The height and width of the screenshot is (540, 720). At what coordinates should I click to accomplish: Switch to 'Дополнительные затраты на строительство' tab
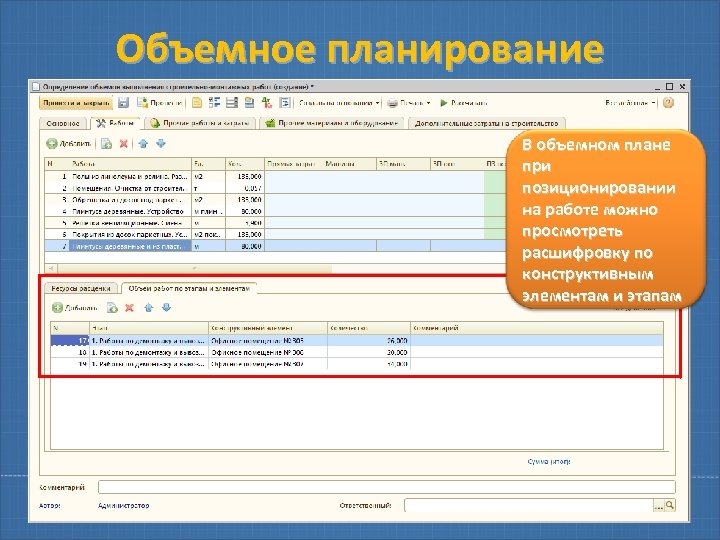click(x=487, y=124)
